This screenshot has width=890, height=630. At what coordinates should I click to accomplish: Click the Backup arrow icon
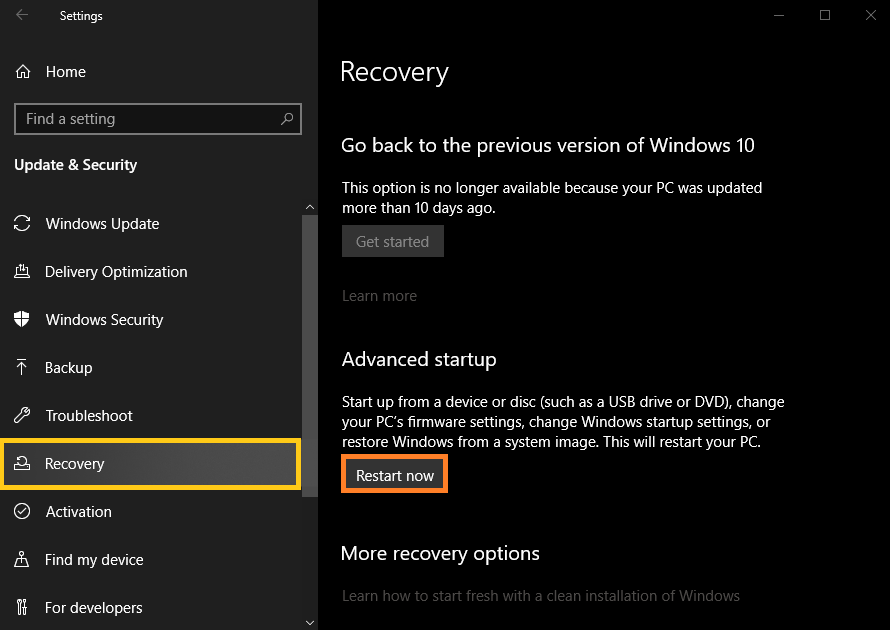tap(22, 368)
